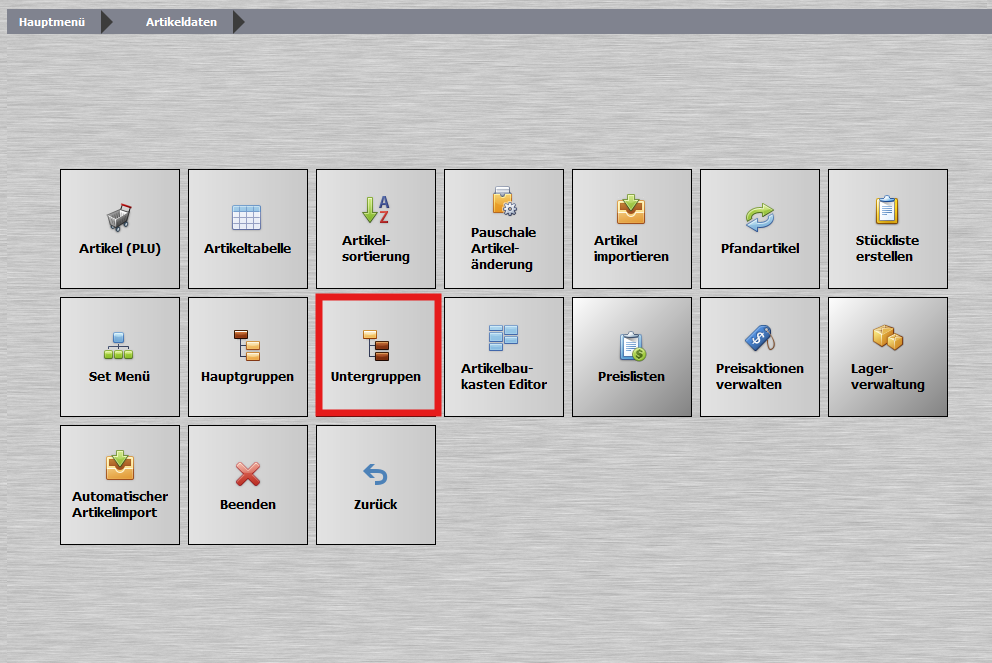Image resolution: width=992 pixels, height=663 pixels.
Task: Open Pauschale Artikeländerung tile
Action: point(504,229)
